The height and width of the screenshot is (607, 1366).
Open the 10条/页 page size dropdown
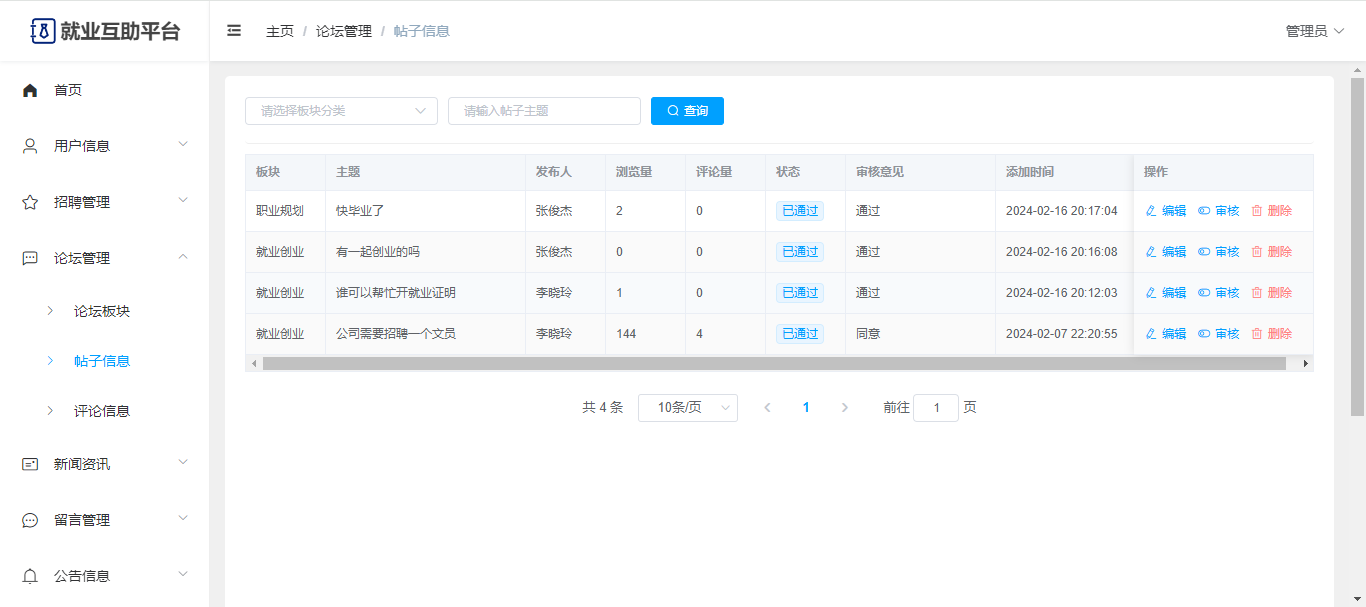click(x=687, y=408)
